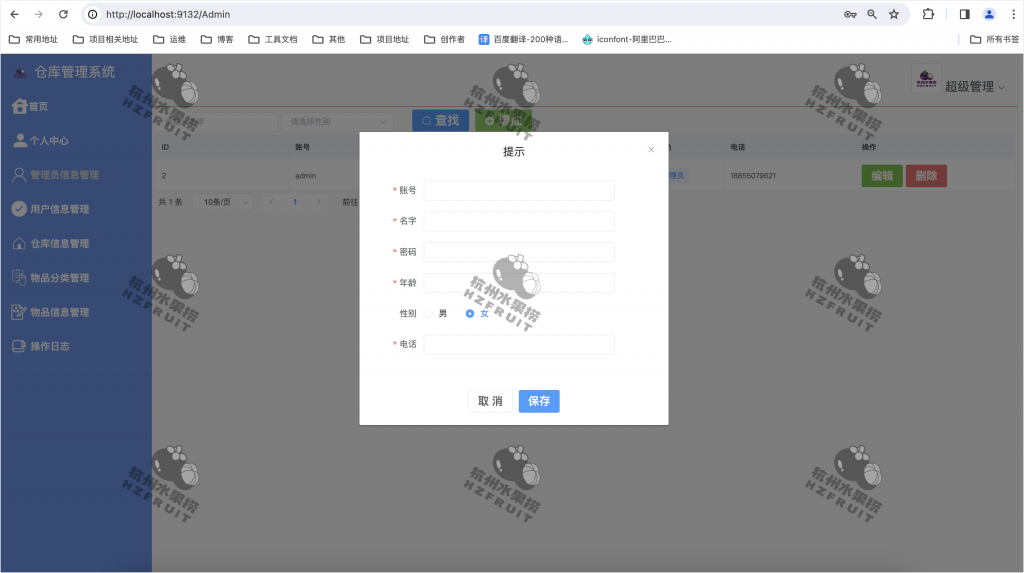Viewport: 1024px width, 573px height.
Task: Go to 首页 in the sidebar
Action: [x=30, y=106]
